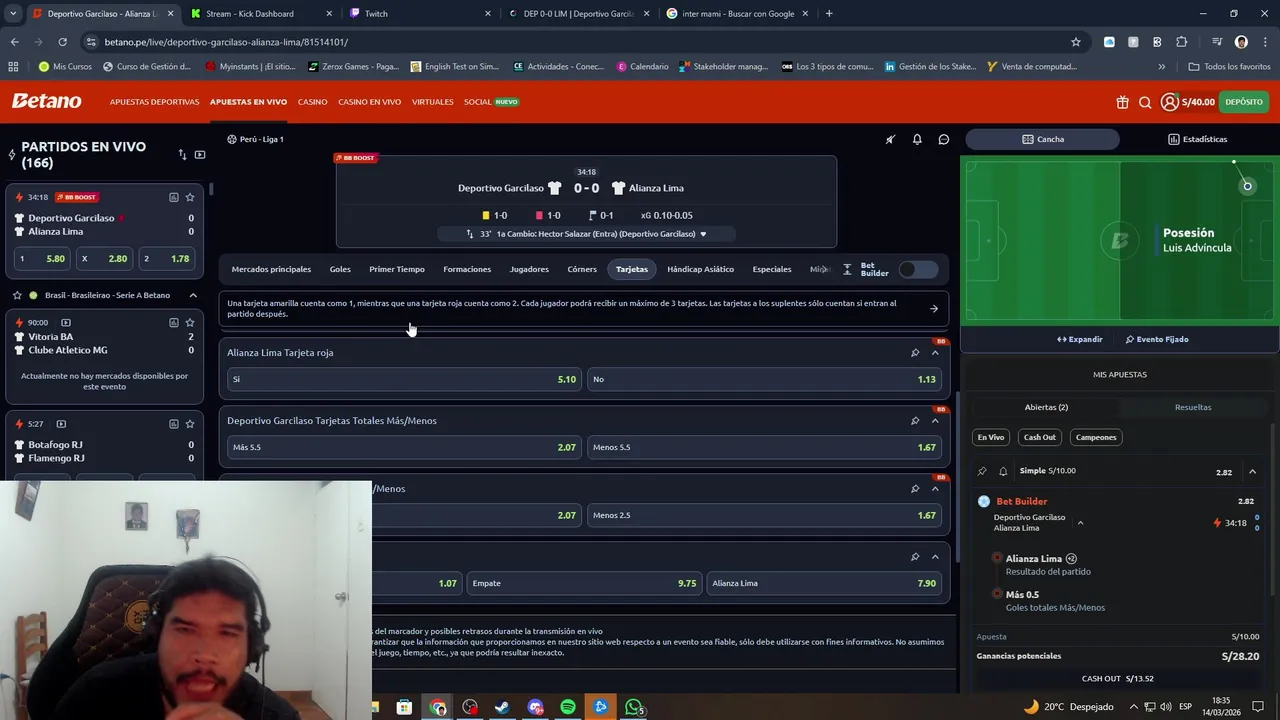
Task: Filter open bets by Campeones chip
Action: click(x=1096, y=437)
